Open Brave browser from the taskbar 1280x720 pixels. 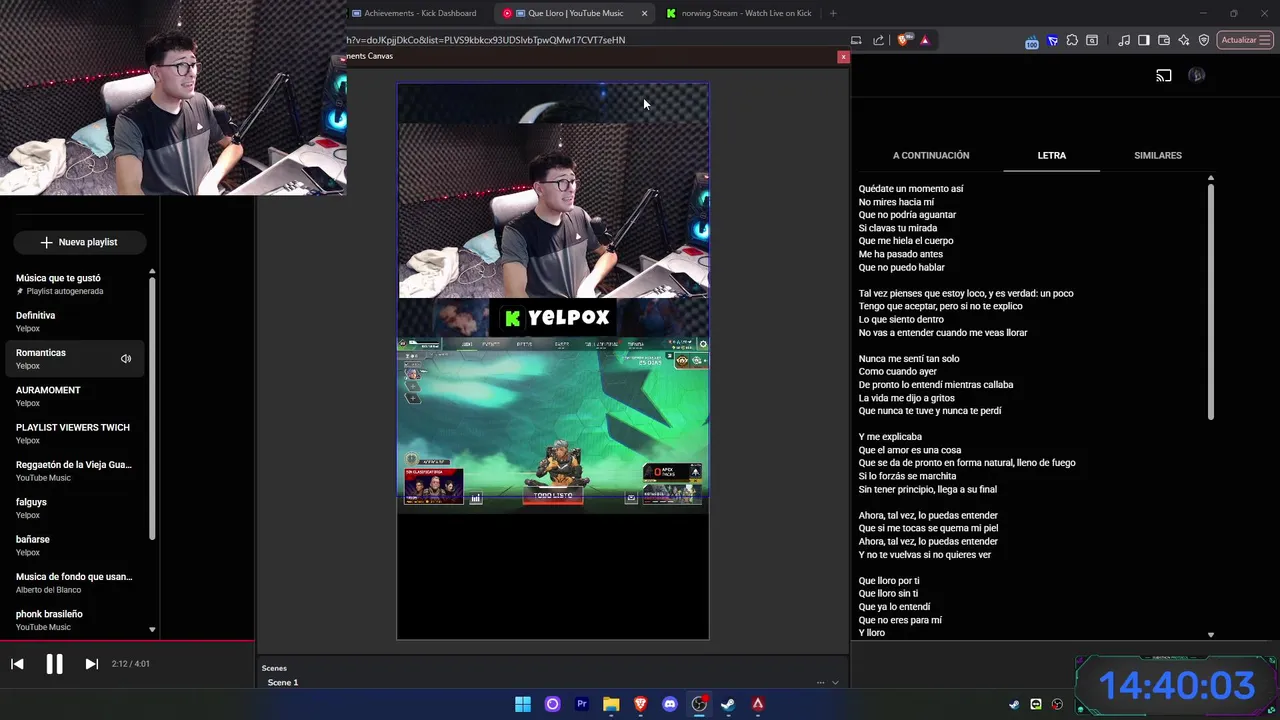641,704
